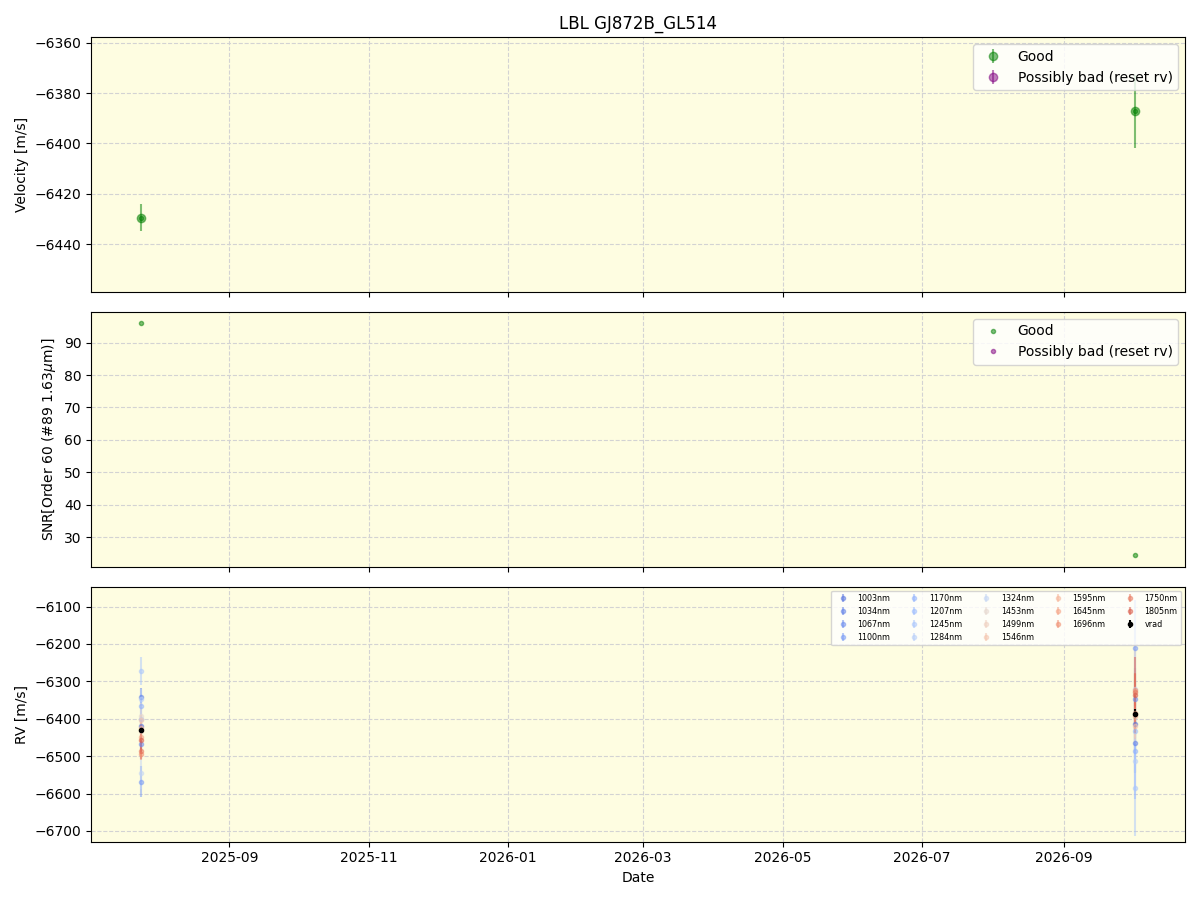Screen dimensions: 1200x900
Task: Click the 2025-11 date tick label
Action: tap(369, 857)
